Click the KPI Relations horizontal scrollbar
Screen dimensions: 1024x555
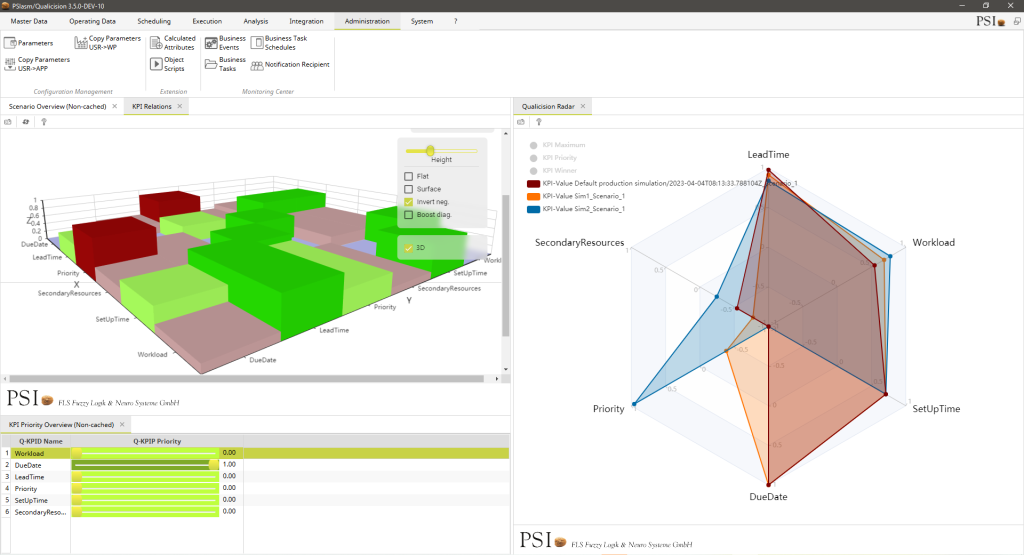click(246, 379)
